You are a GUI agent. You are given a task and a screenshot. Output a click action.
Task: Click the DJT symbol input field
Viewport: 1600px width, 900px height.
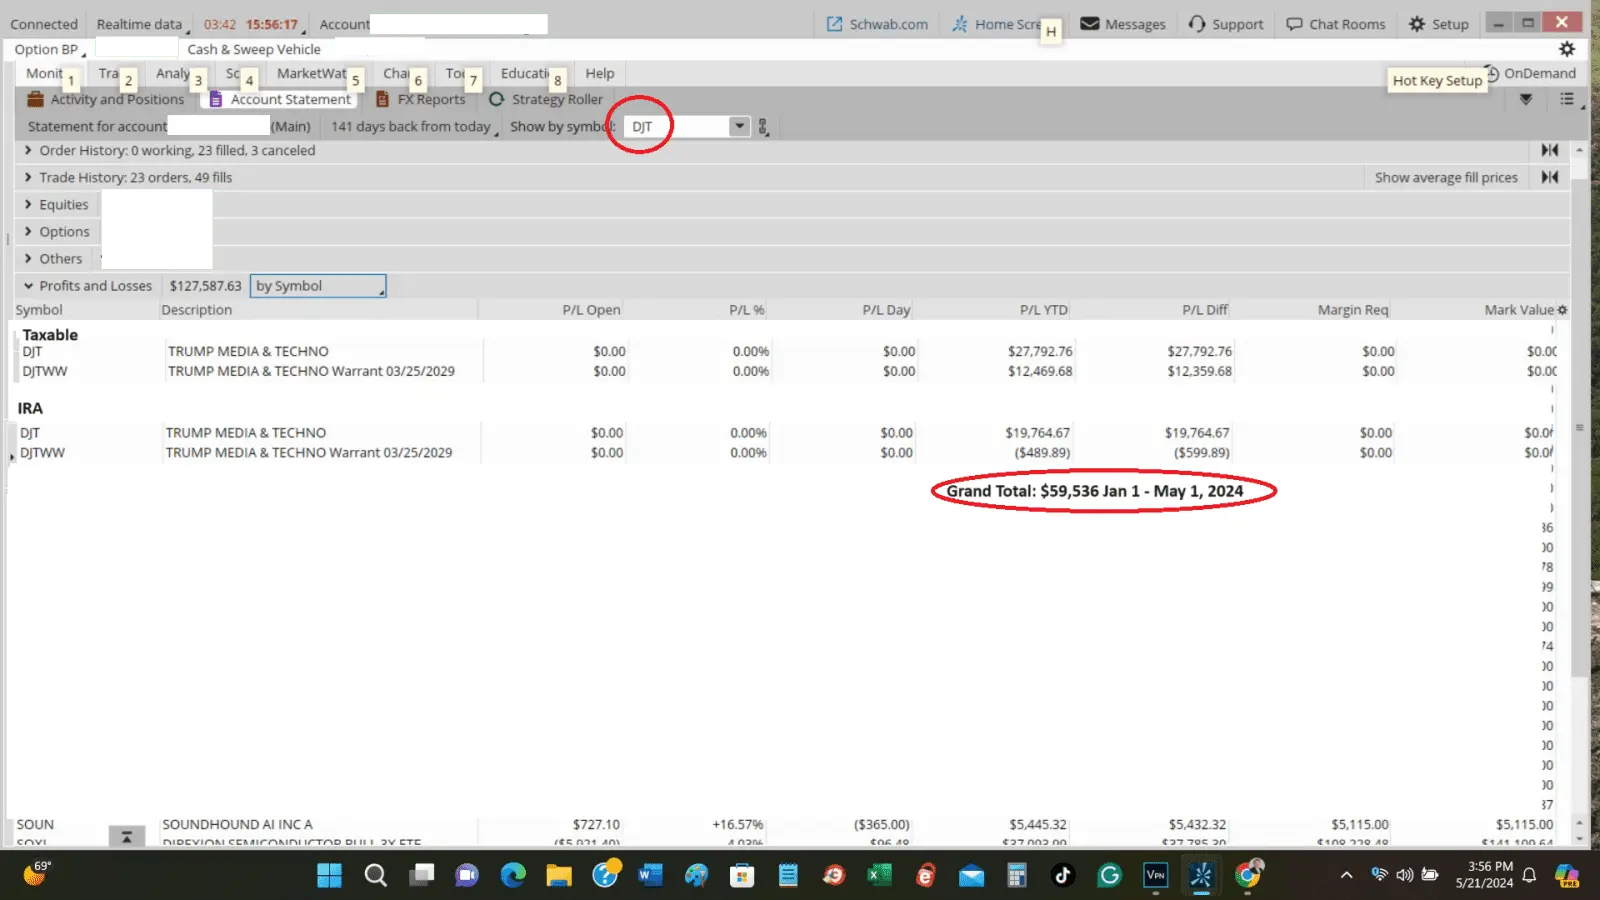[x=675, y=127]
